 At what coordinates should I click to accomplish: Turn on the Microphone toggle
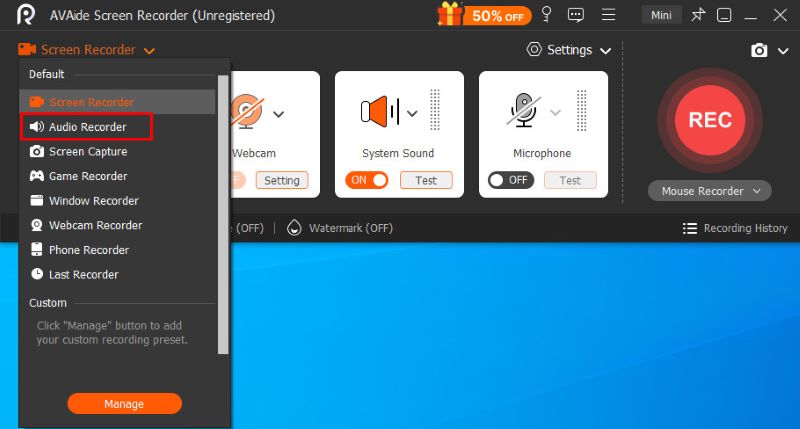(x=511, y=180)
